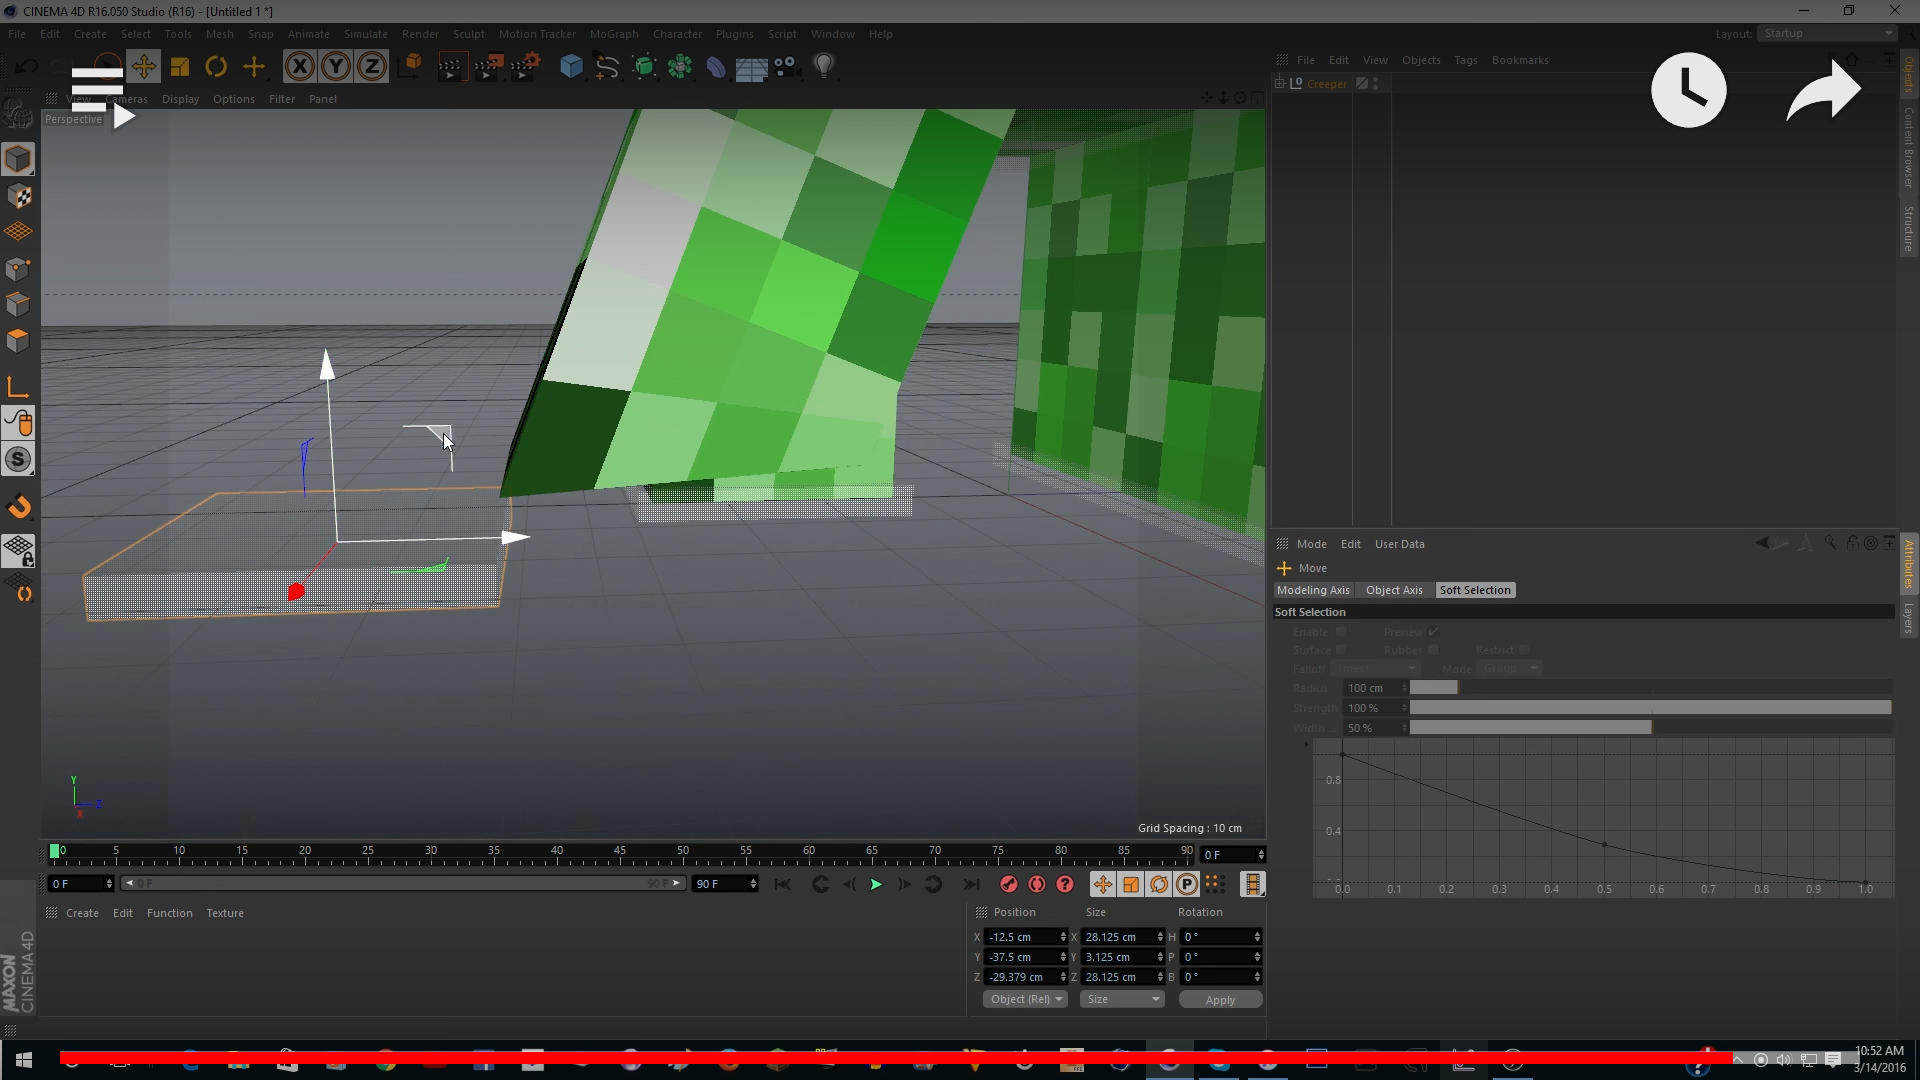Toggle the Preview checkbox in Soft Selection
Screen dimensions: 1920x1080
[1433, 632]
